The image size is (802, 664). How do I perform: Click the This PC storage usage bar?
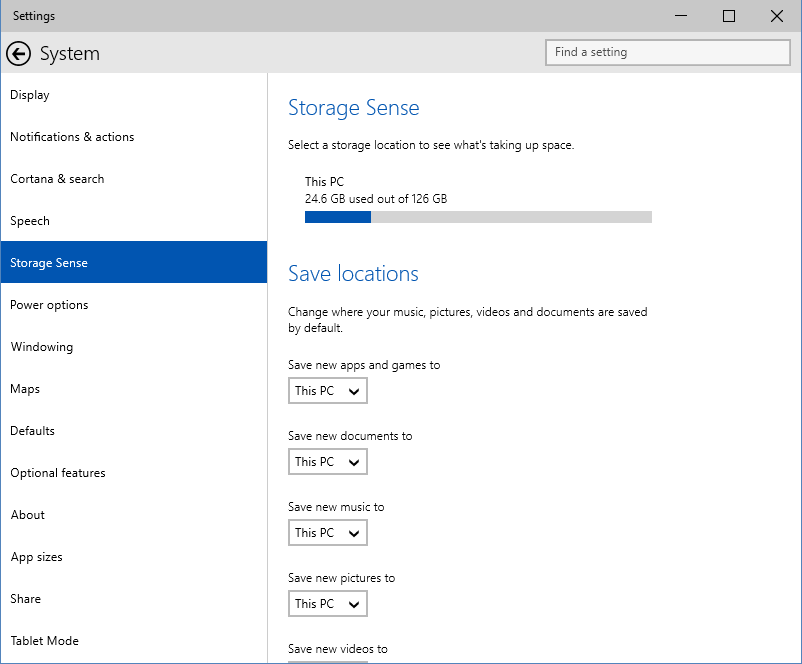pyautogui.click(x=478, y=216)
